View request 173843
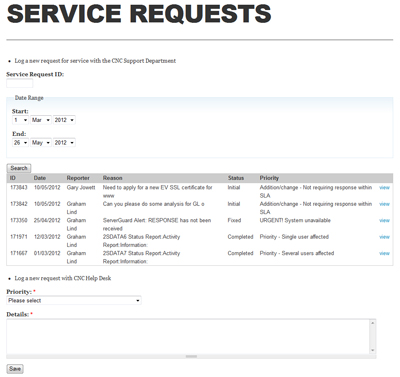The image size is (400, 377). (x=384, y=188)
